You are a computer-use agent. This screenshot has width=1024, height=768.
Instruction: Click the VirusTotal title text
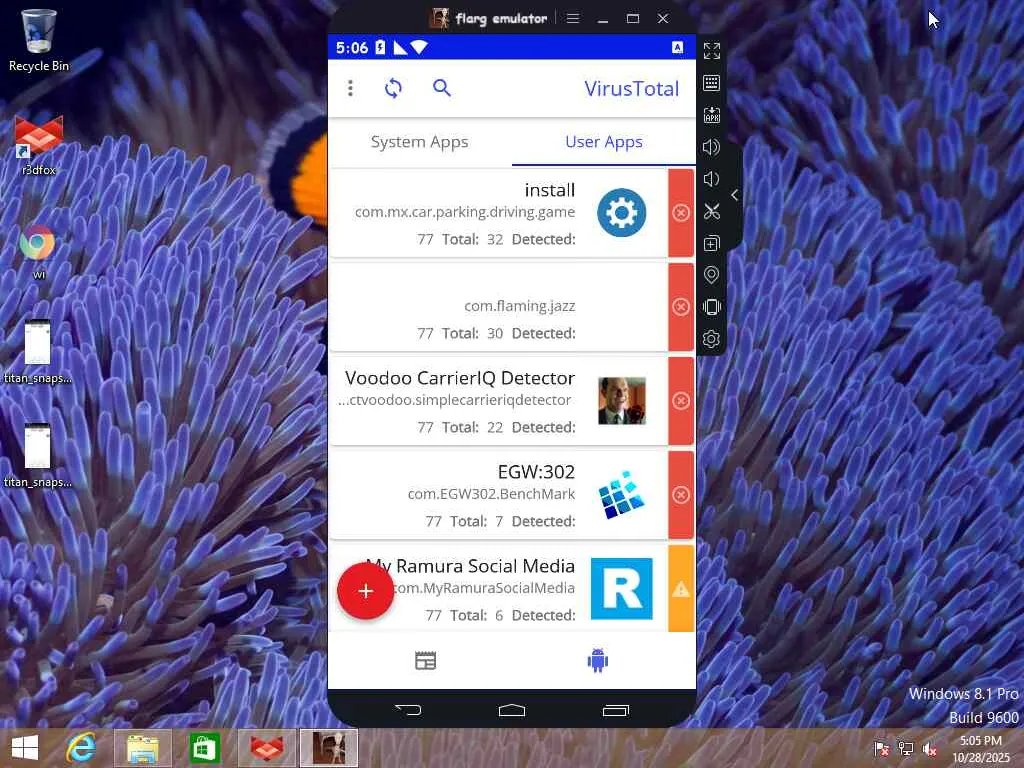(x=632, y=88)
